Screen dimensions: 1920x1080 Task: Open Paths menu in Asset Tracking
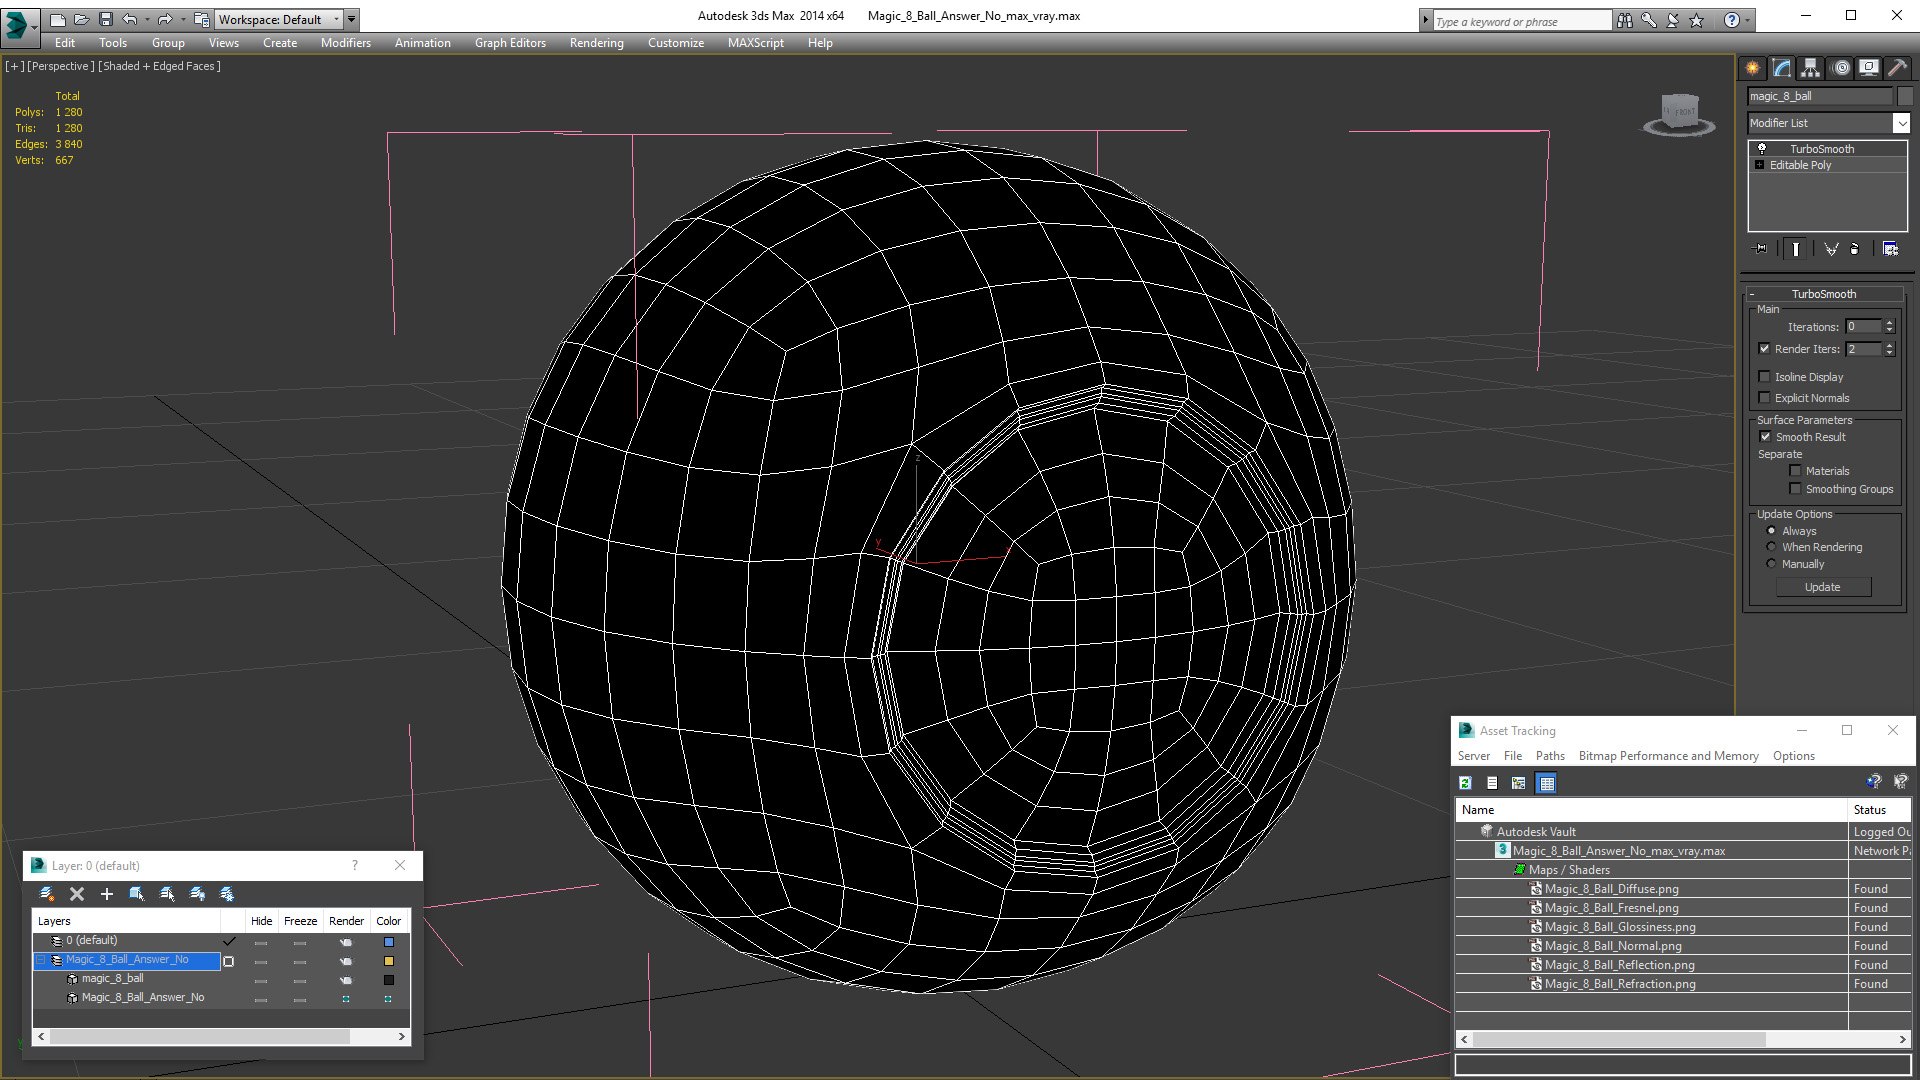click(x=1550, y=756)
